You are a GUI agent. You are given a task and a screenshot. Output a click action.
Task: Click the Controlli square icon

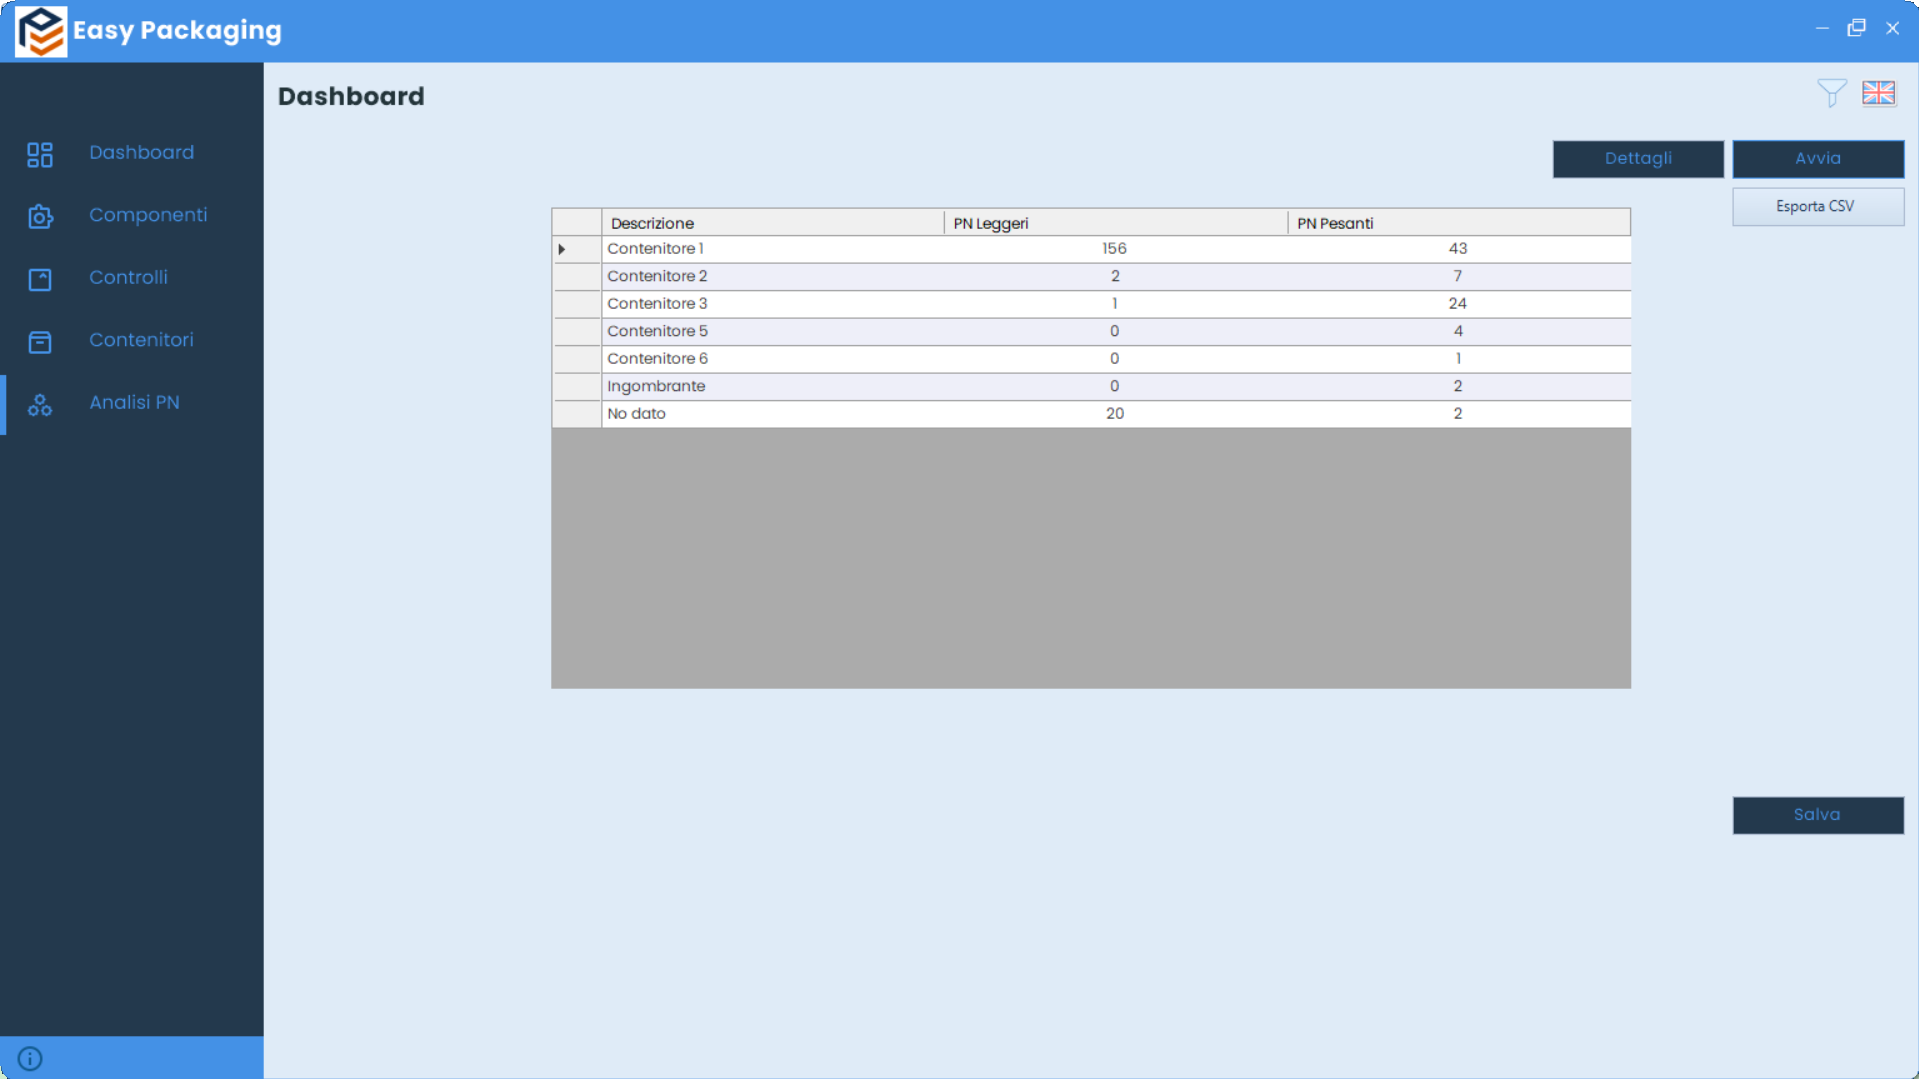click(x=40, y=279)
